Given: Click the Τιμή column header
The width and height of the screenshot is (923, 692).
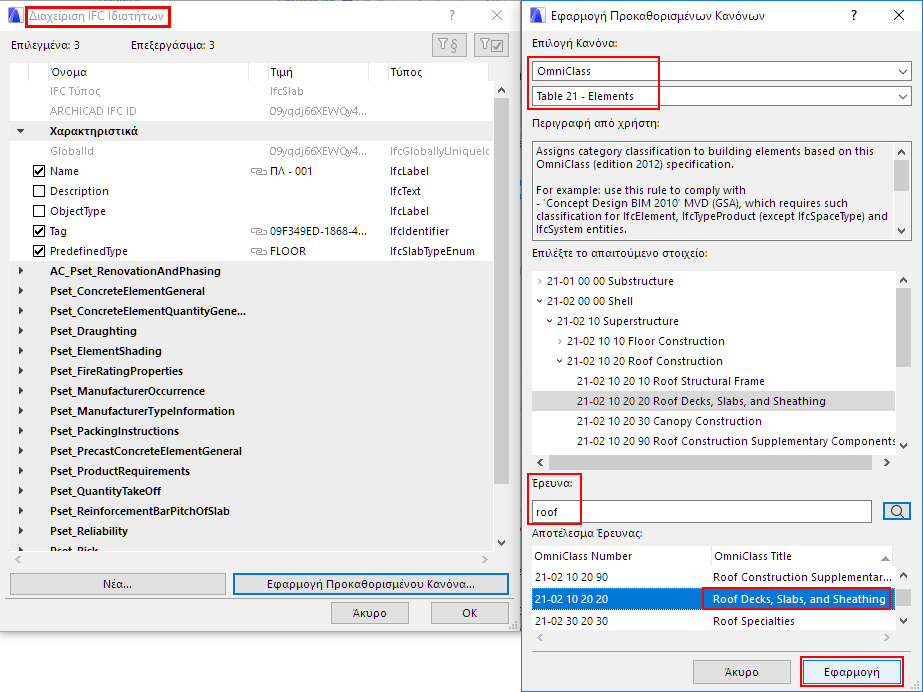Looking at the screenshot, I should pos(318,72).
